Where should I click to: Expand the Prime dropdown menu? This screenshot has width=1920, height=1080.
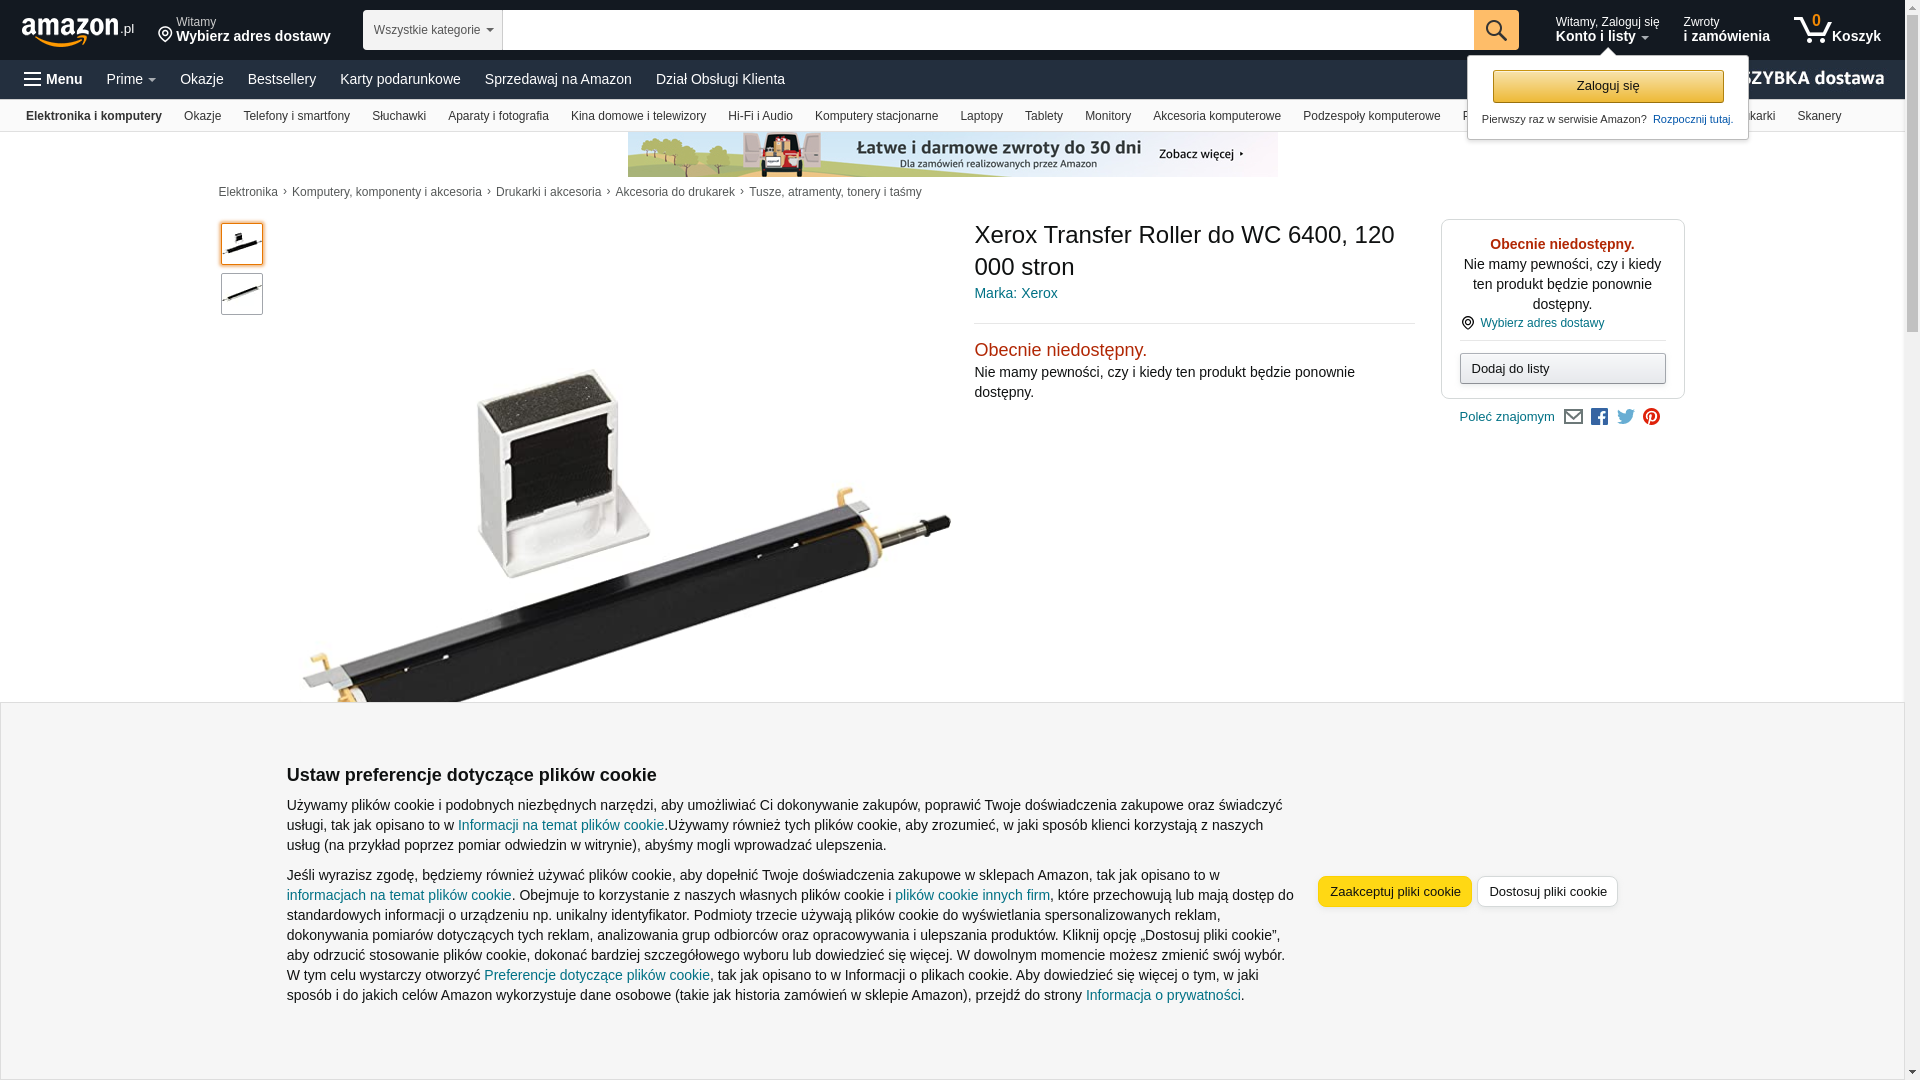pos(131,79)
